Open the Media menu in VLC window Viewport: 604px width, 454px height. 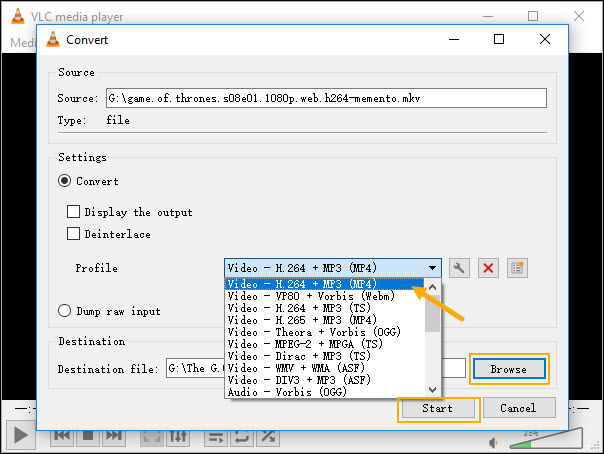[23, 42]
